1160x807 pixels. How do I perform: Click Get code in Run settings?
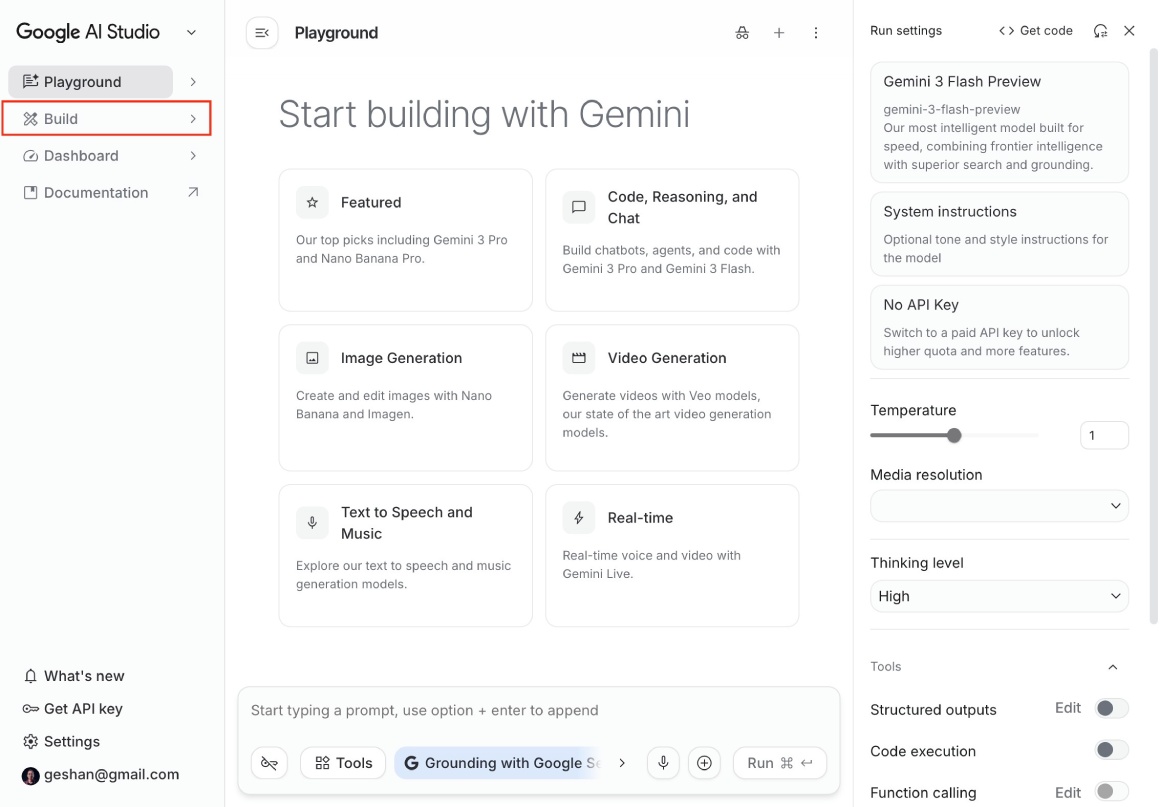(1035, 30)
